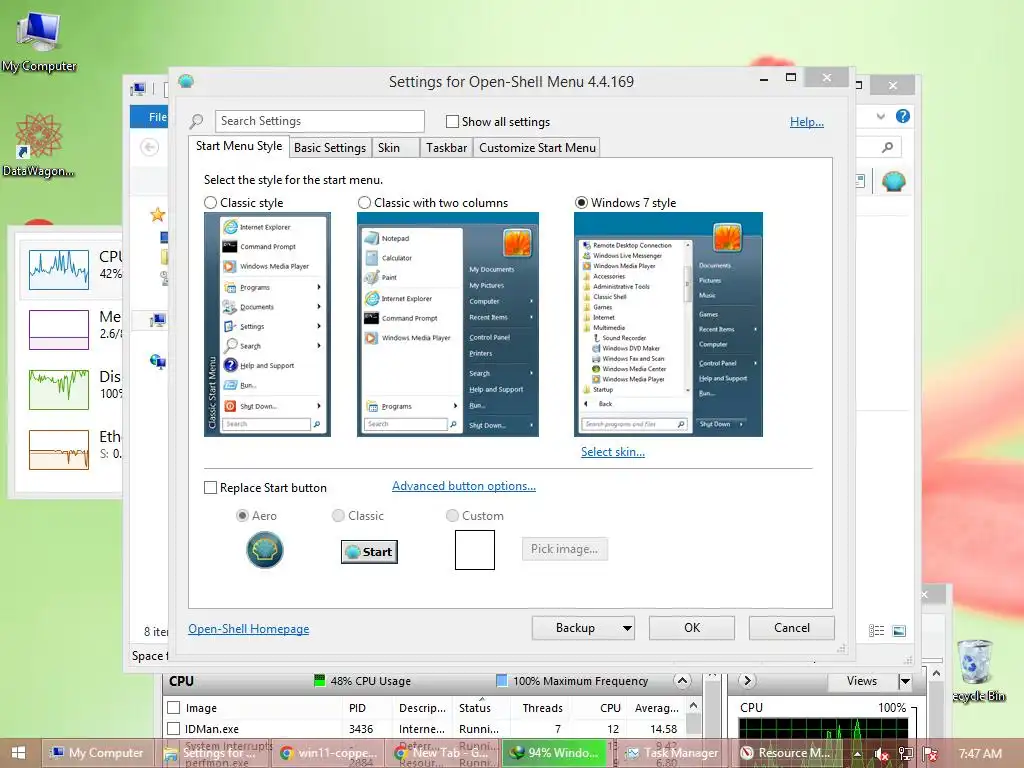Visit the Open-Shell Homepage link
Screen dimensions: 1024x768
(249, 629)
